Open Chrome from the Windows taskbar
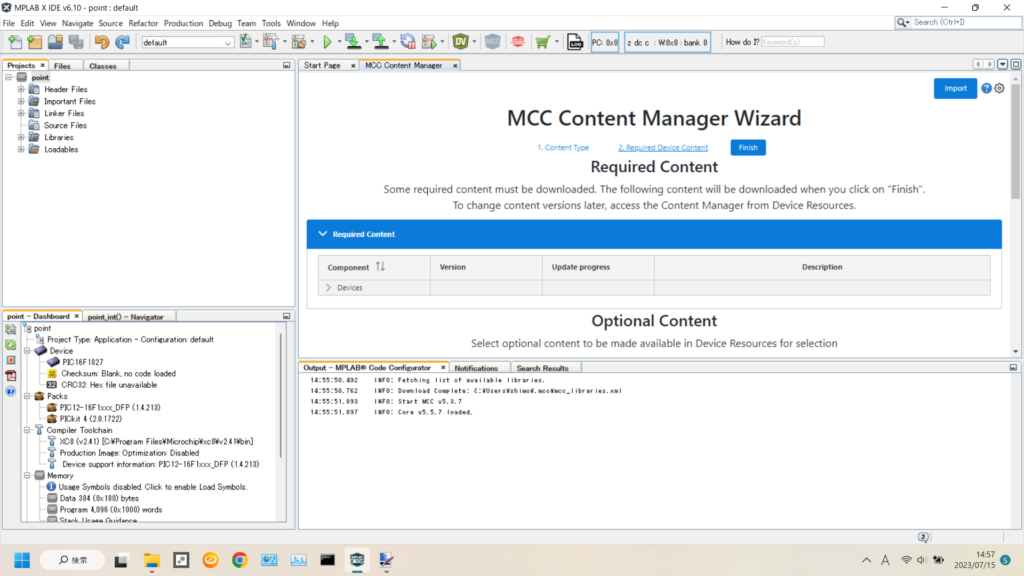Viewport: 1024px width, 576px height. point(239,560)
